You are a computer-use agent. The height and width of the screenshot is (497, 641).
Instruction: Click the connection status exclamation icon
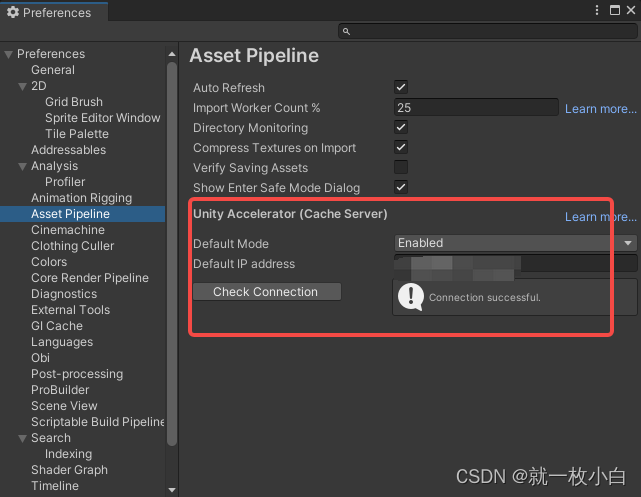(410, 297)
